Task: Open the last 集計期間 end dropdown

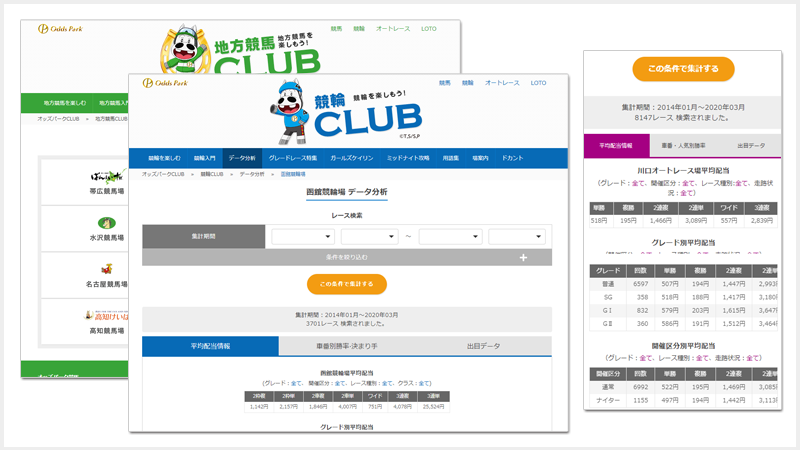Action: (516, 237)
